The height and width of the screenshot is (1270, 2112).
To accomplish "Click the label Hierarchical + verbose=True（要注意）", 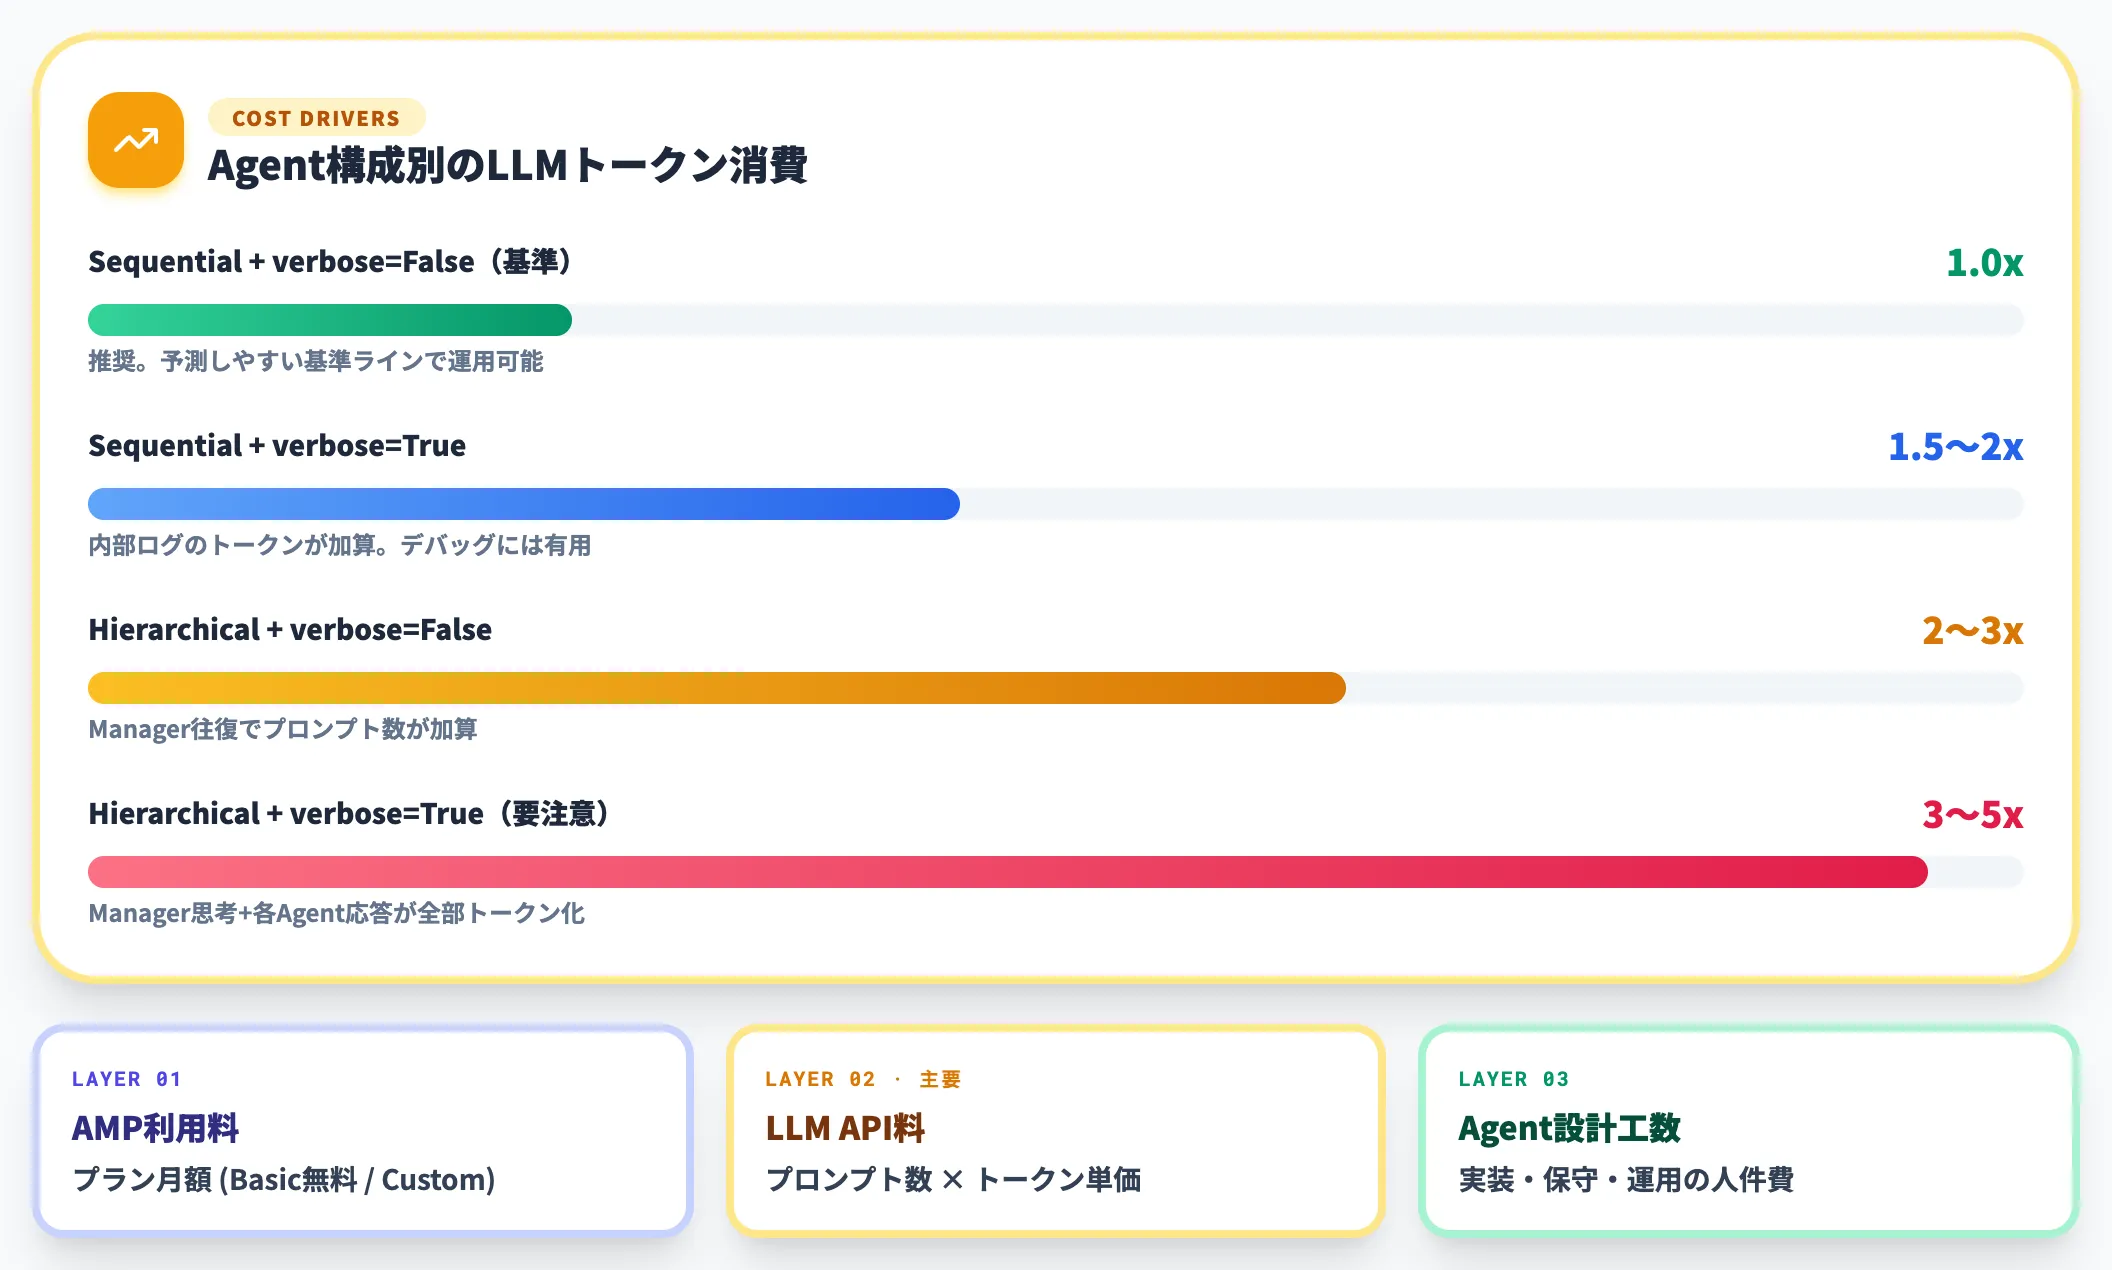I will (x=350, y=814).
